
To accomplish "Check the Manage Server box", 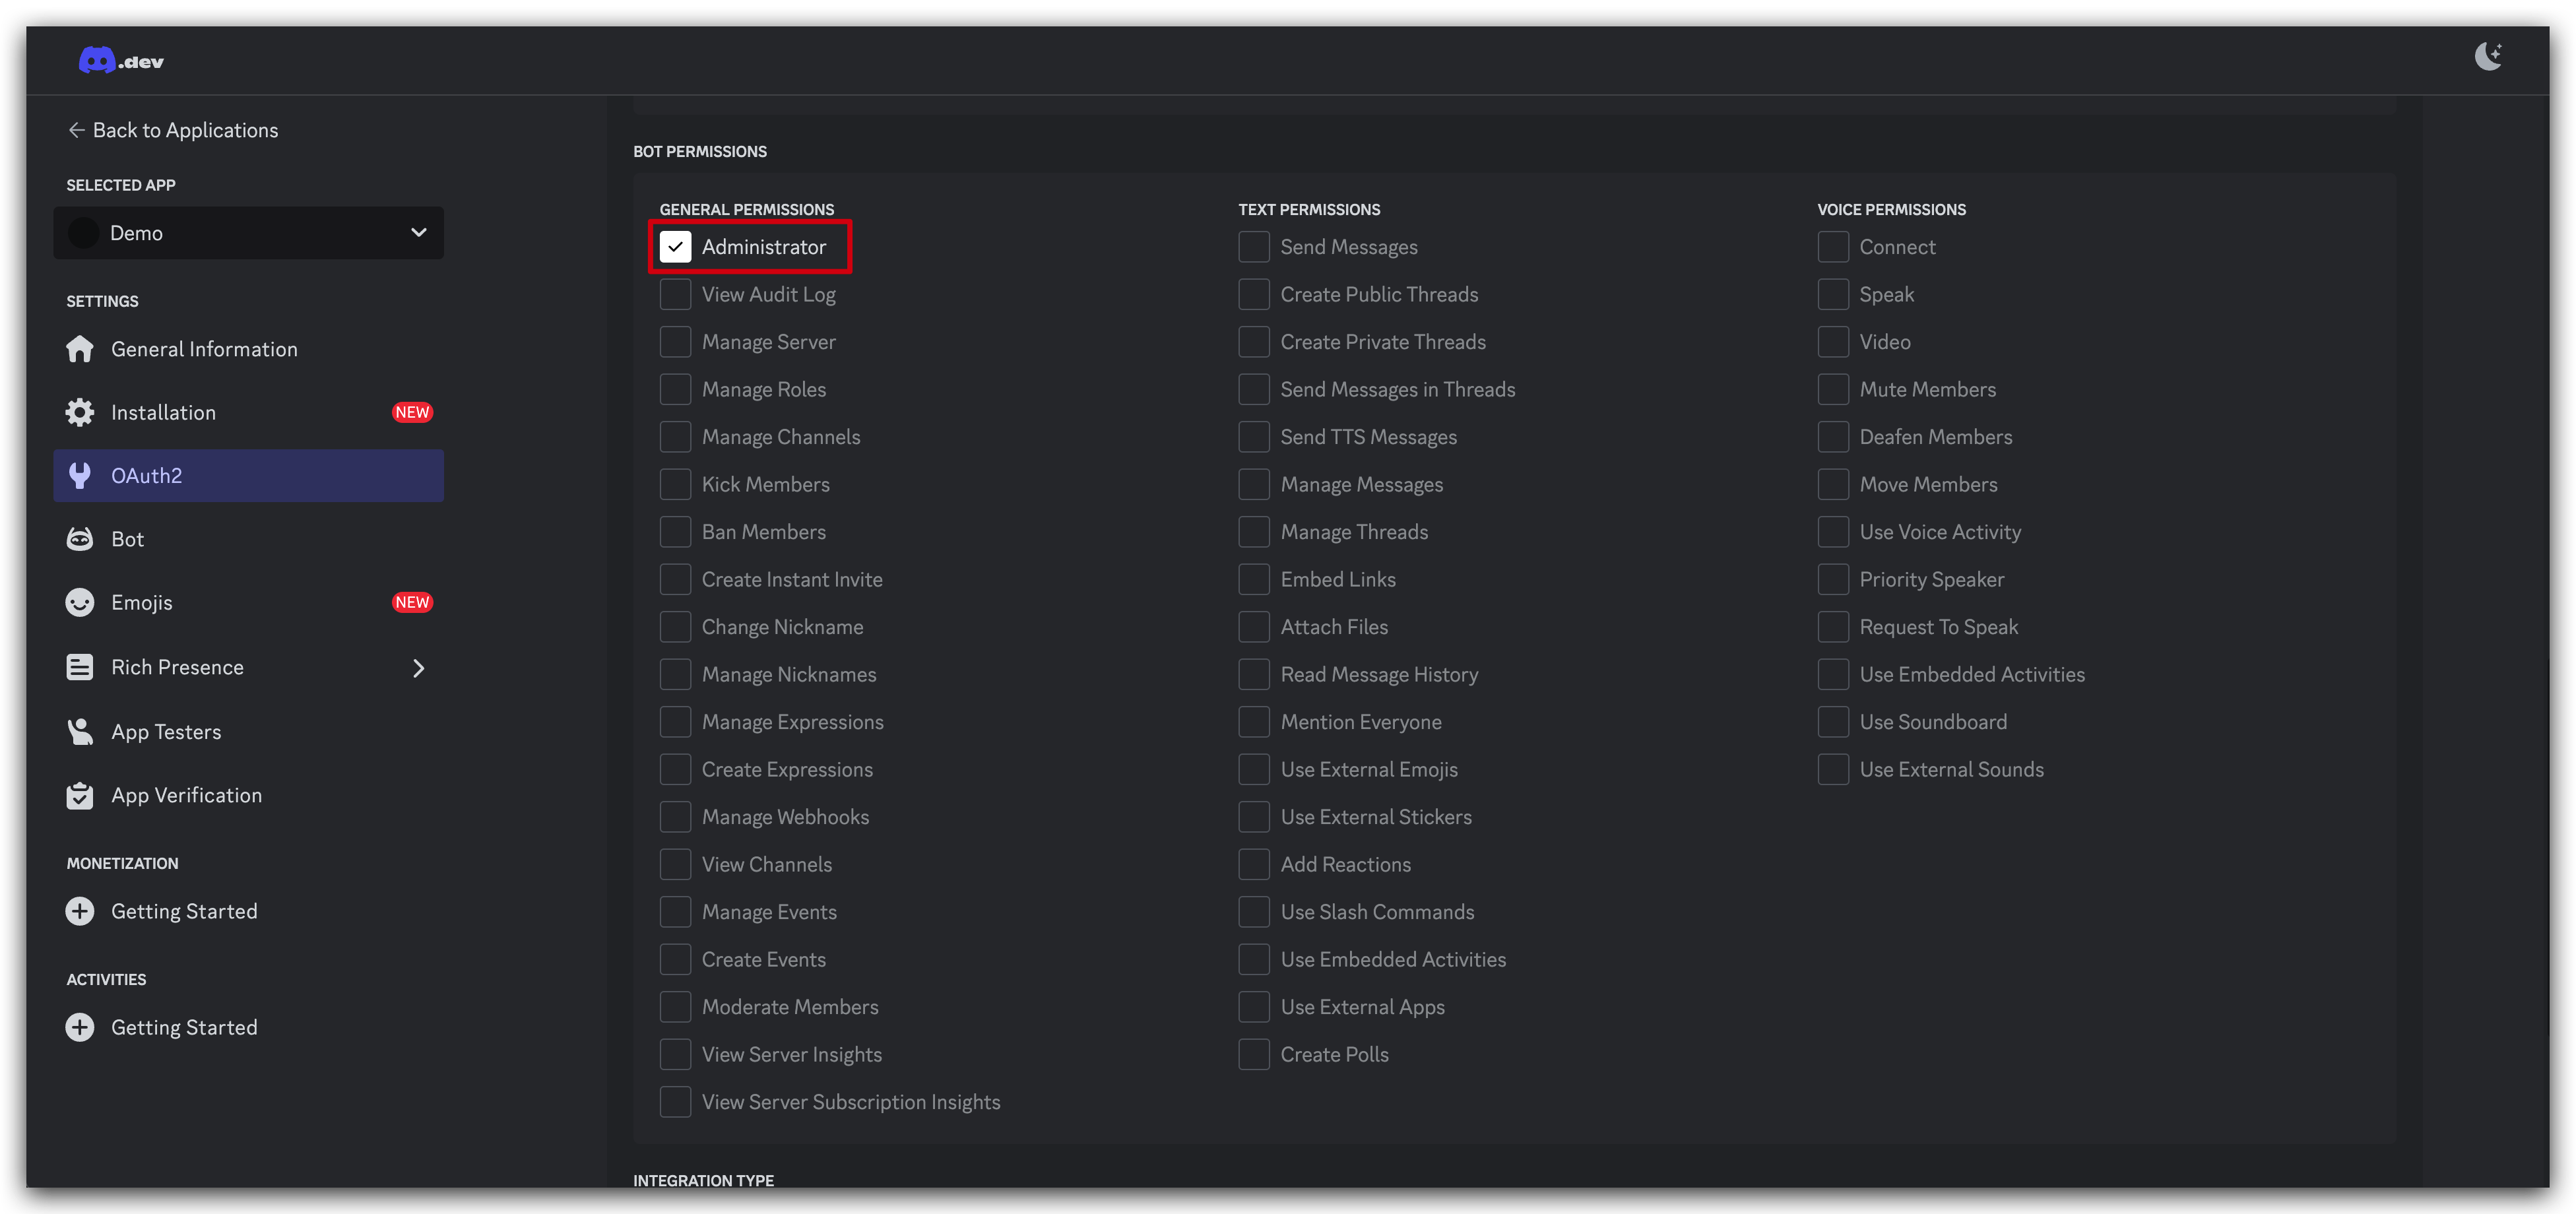I will point(676,342).
